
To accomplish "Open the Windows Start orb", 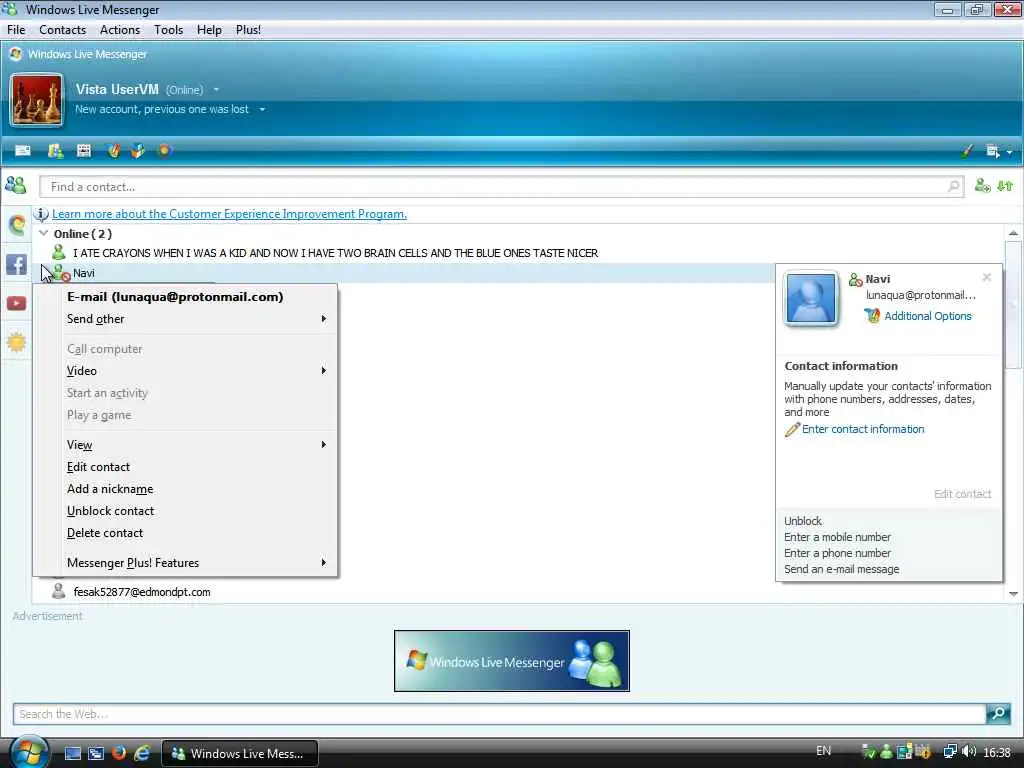I will pyautogui.click(x=29, y=752).
